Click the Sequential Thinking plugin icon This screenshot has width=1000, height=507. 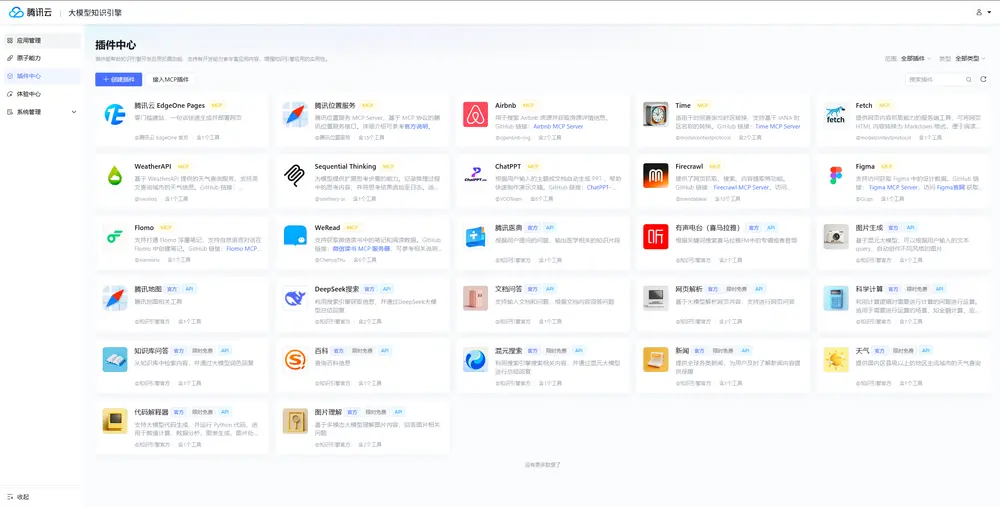pos(295,175)
